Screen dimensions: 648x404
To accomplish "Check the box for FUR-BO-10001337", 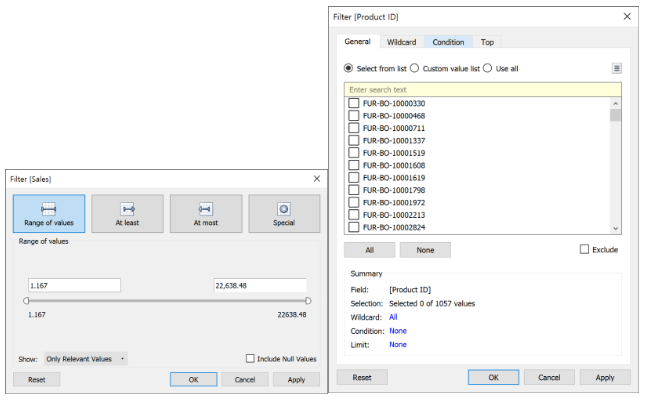I will coord(354,140).
